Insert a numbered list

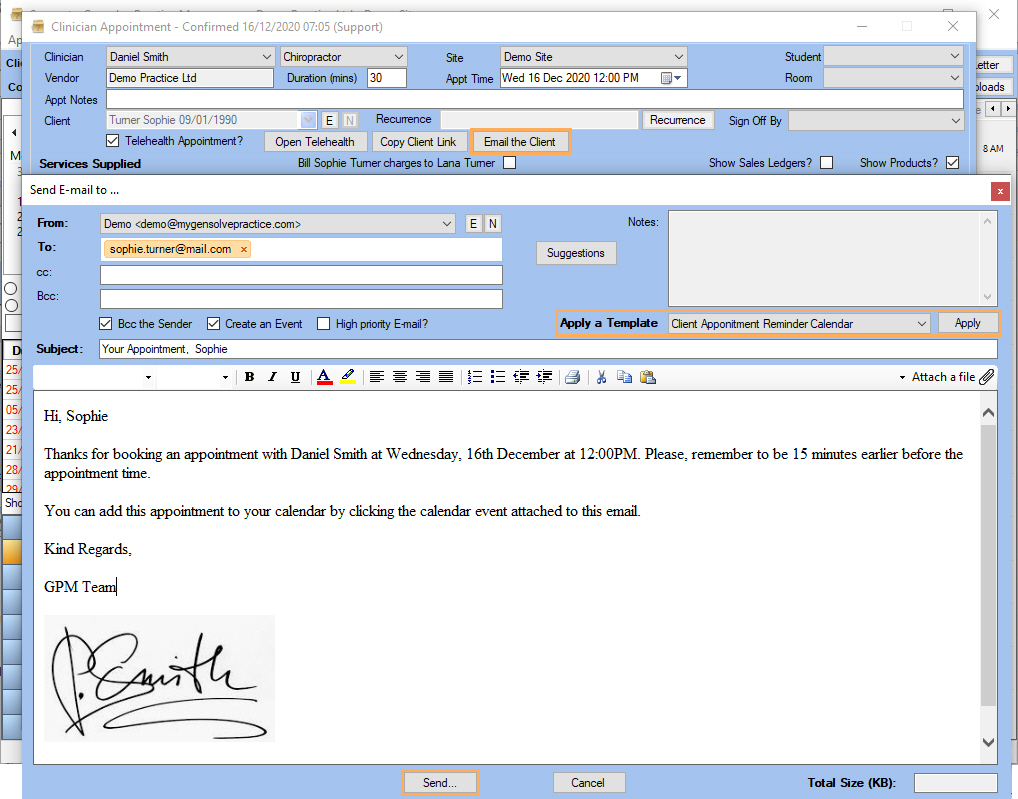tap(474, 377)
